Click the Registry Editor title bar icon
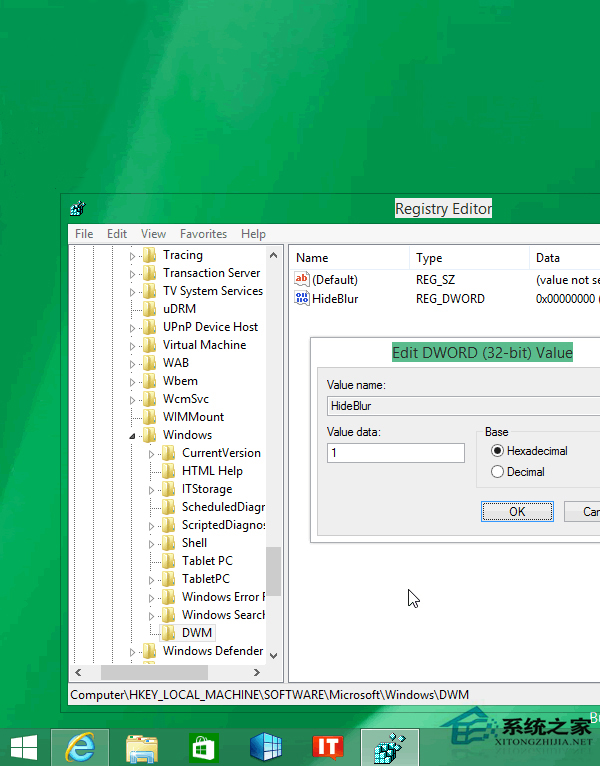Viewport: 600px width, 766px height. click(x=77, y=209)
